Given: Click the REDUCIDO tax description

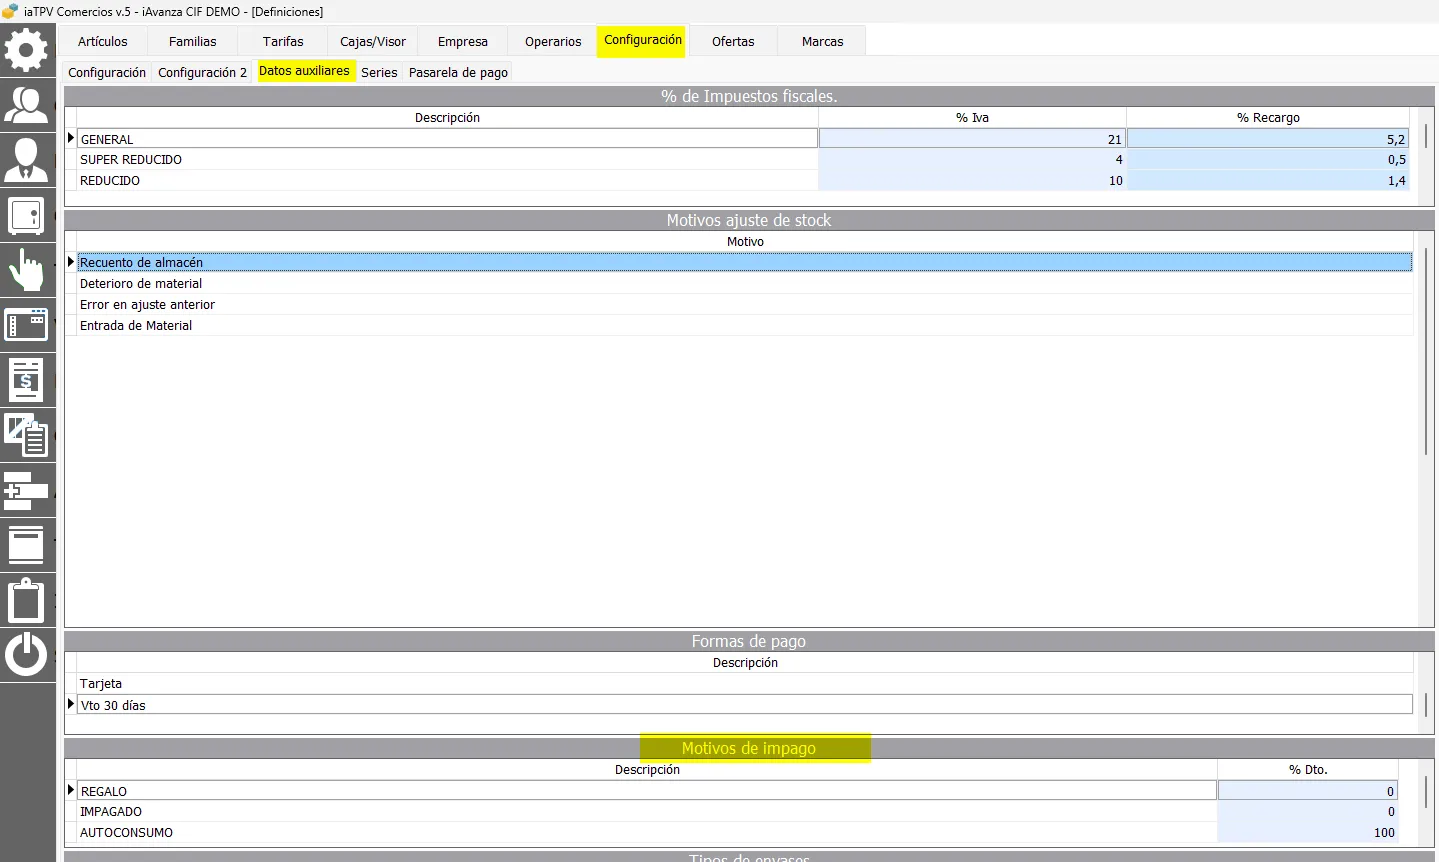Looking at the screenshot, I should [x=110, y=181].
